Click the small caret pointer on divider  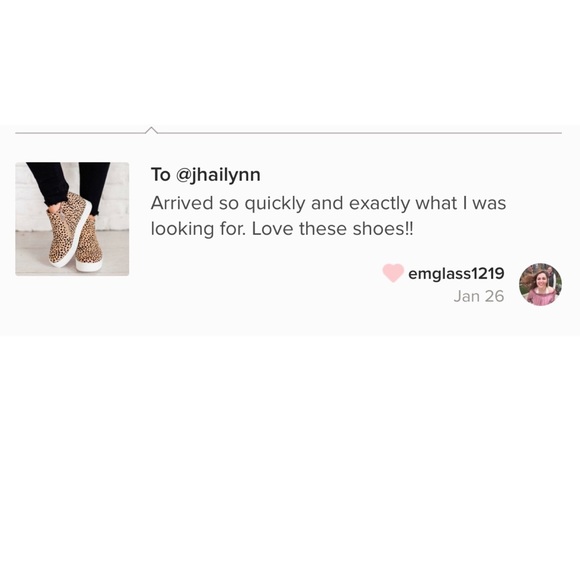(x=151, y=130)
